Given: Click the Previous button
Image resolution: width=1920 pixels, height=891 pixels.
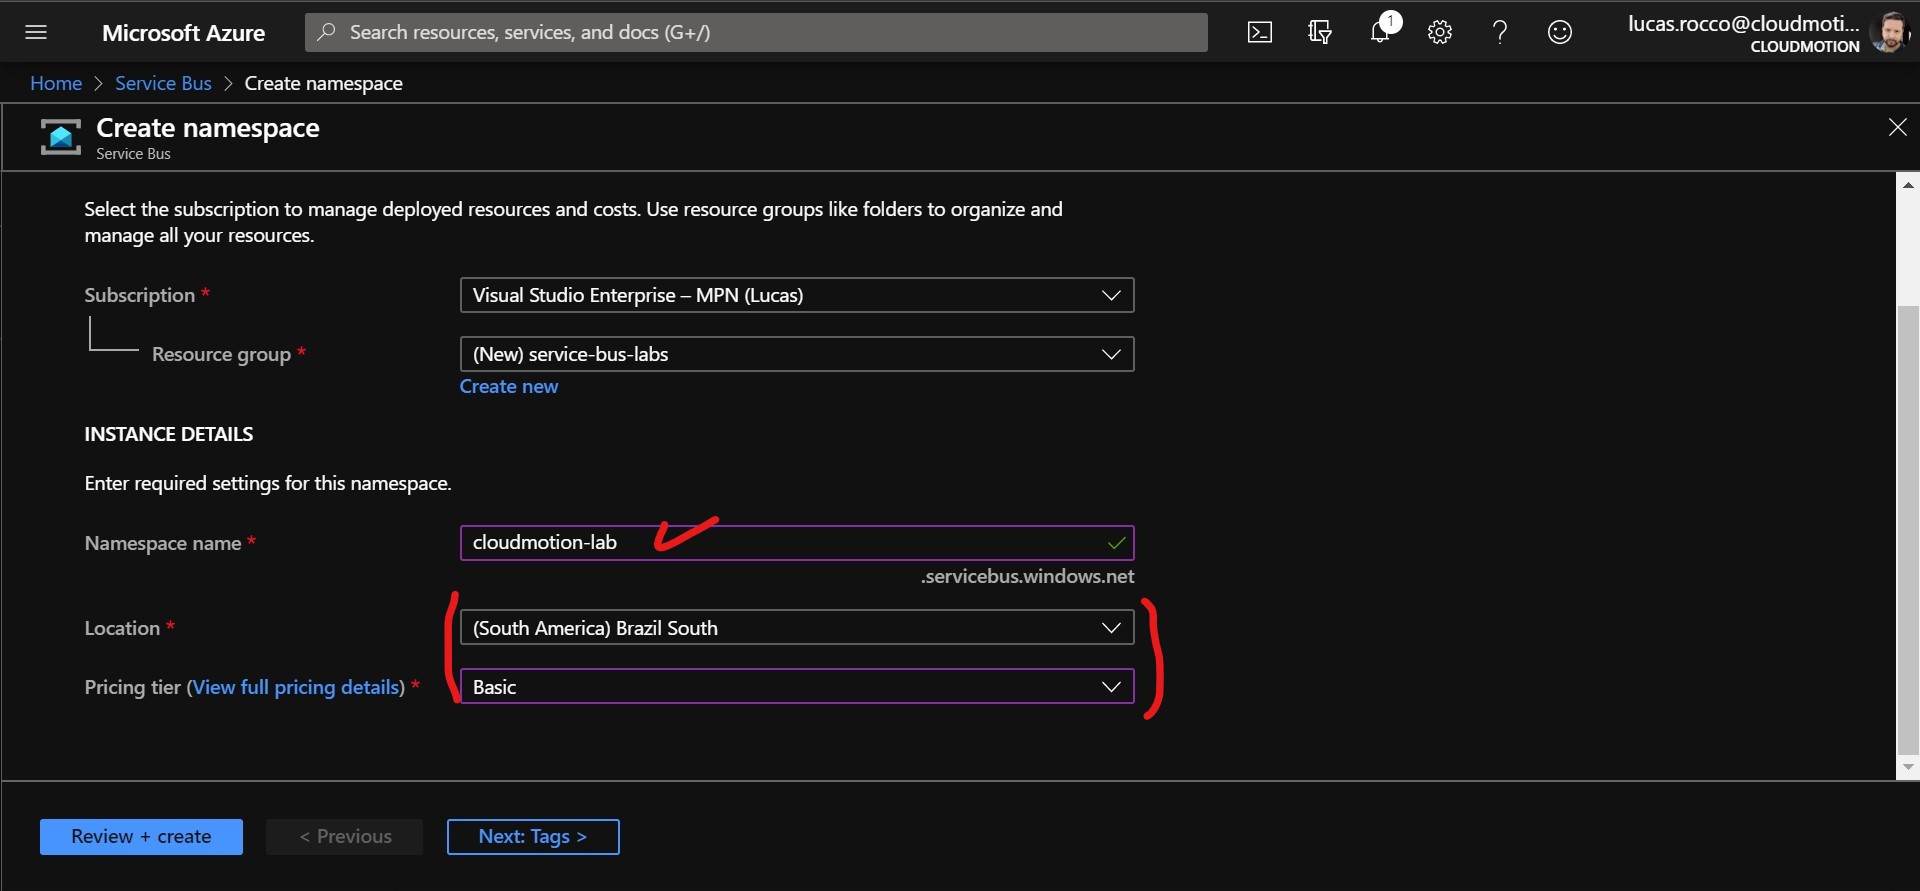Looking at the screenshot, I should pos(345,837).
